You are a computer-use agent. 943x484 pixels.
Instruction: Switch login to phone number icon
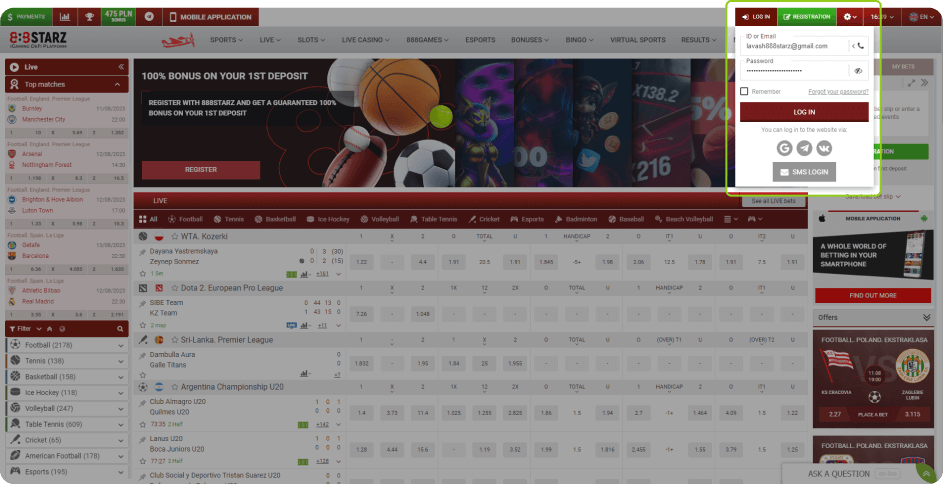click(858, 46)
